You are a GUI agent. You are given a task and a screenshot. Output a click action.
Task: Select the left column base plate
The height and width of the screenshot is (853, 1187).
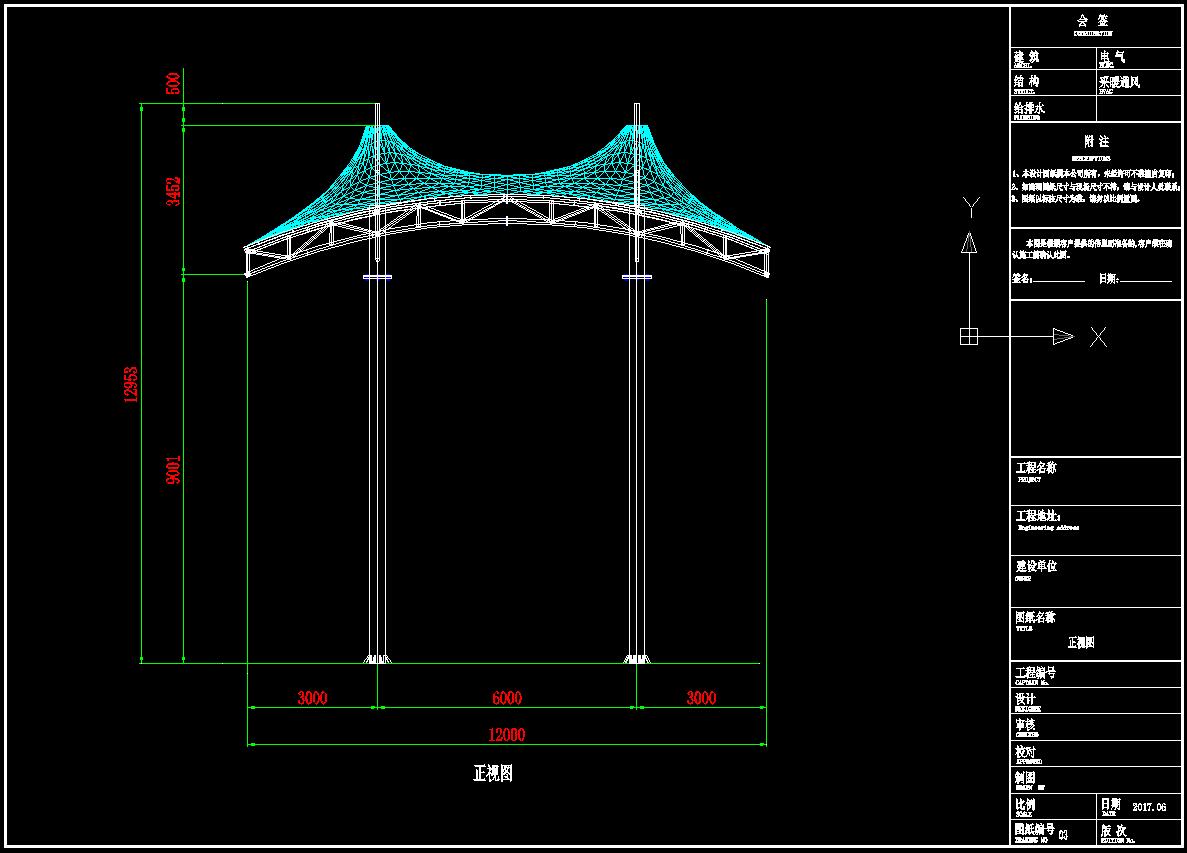click(x=376, y=659)
